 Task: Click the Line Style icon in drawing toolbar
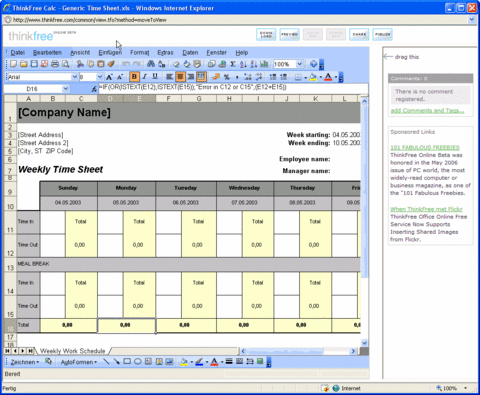(x=229, y=361)
